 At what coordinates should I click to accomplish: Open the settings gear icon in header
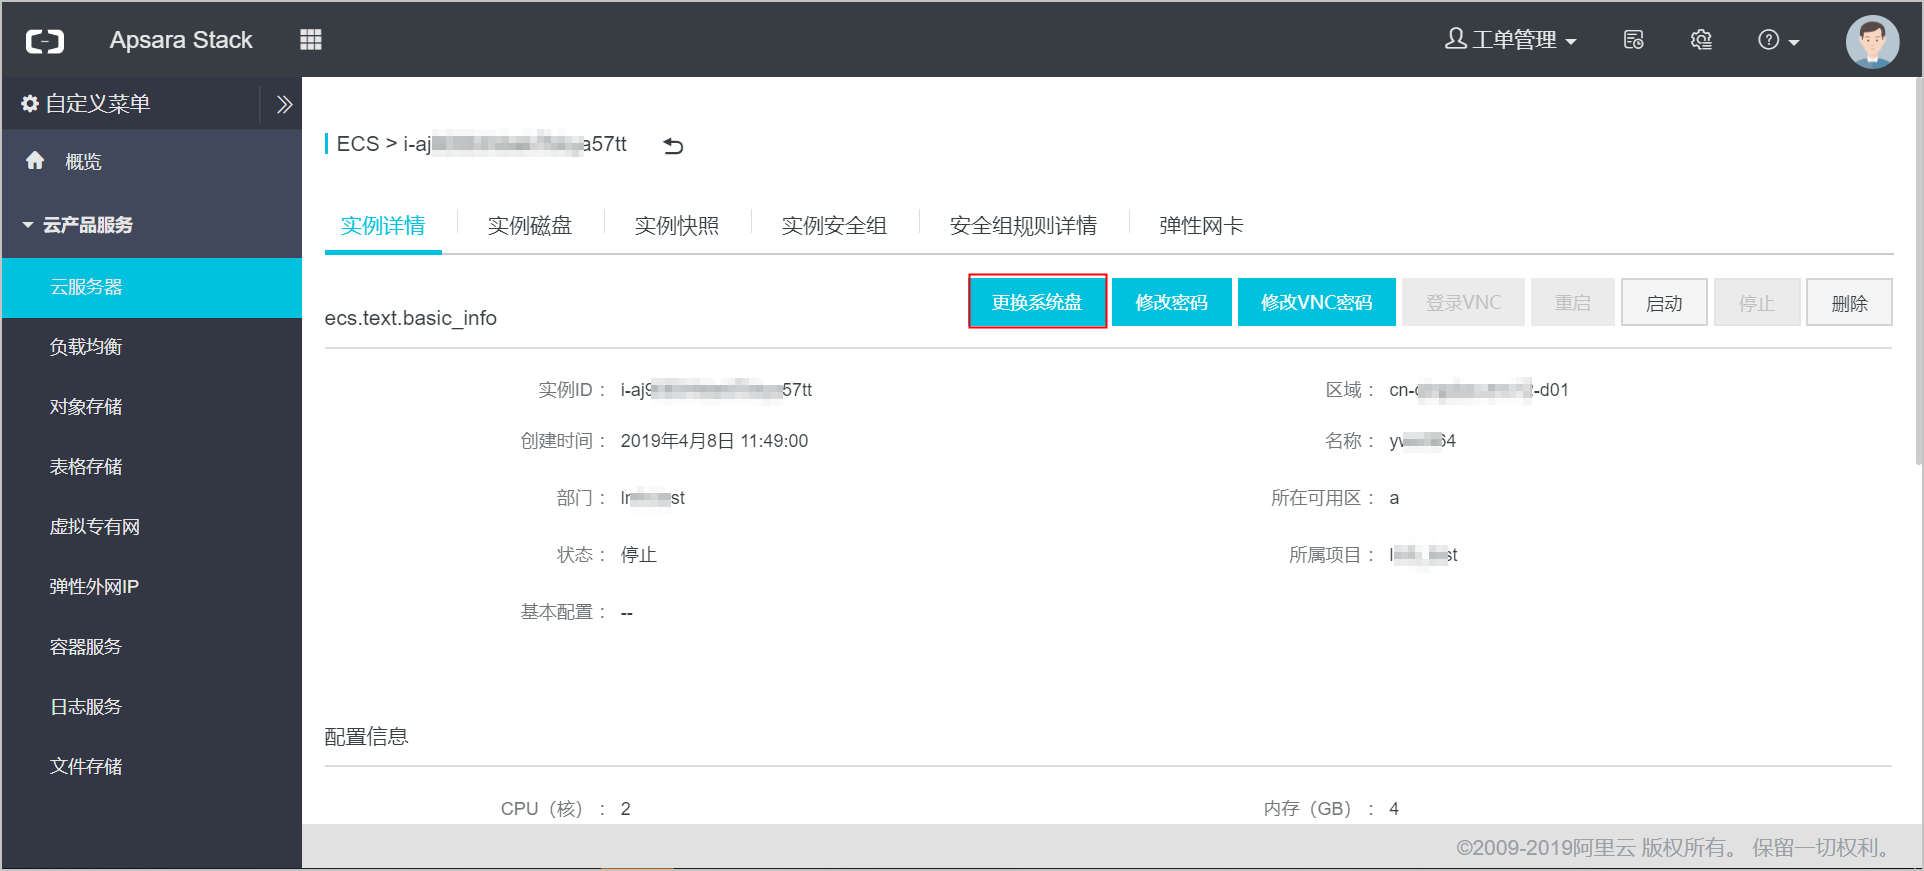pos(1701,40)
